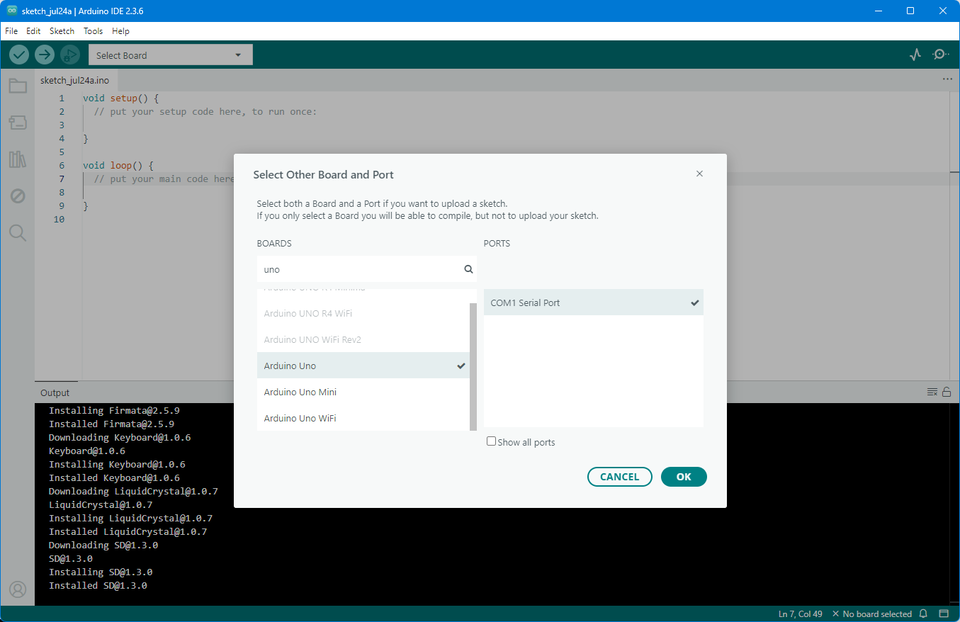Open the Library Manager panel
This screenshot has width=960, height=622.
pyautogui.click(x=17, y=158)
